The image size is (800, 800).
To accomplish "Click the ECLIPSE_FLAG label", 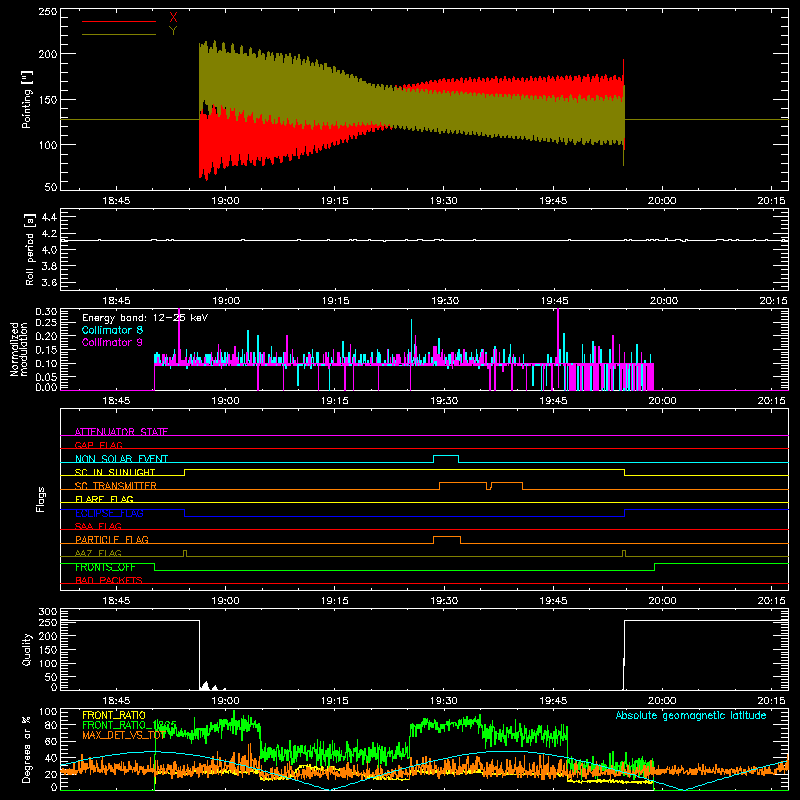I will pos(109,513).
